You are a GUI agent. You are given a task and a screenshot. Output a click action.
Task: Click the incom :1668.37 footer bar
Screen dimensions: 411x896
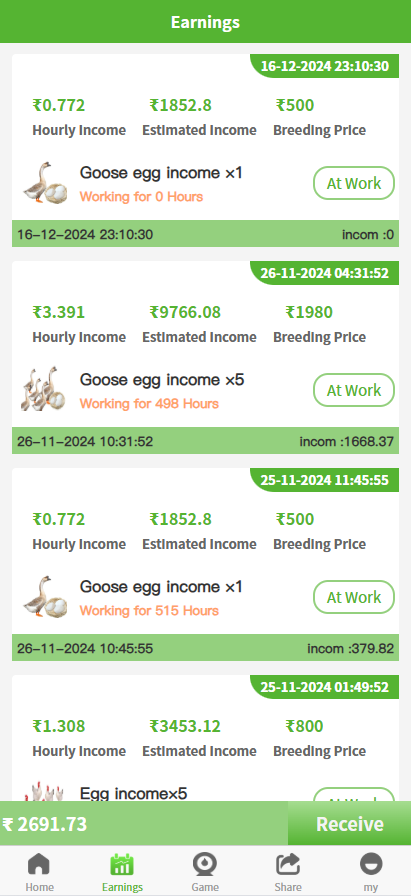tap(205, 441)
